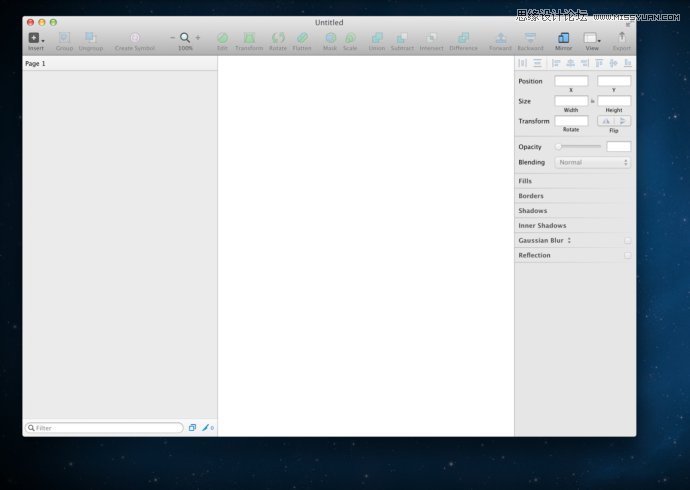Click the Group toolbar icon

click(64, 38)
